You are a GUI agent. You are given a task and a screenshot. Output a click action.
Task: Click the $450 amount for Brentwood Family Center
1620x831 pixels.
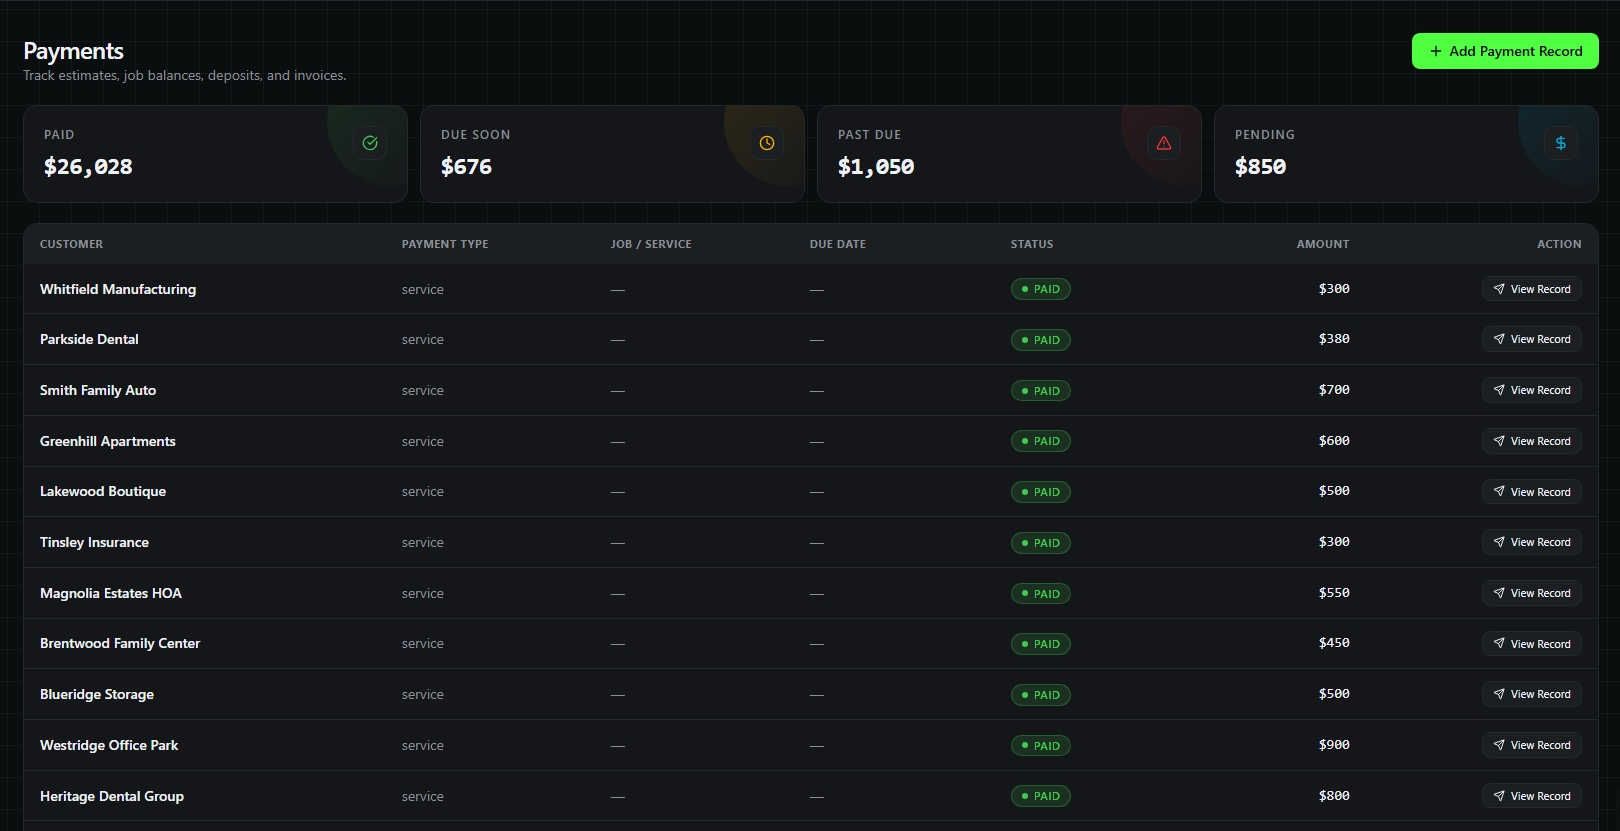[1334, 643]
